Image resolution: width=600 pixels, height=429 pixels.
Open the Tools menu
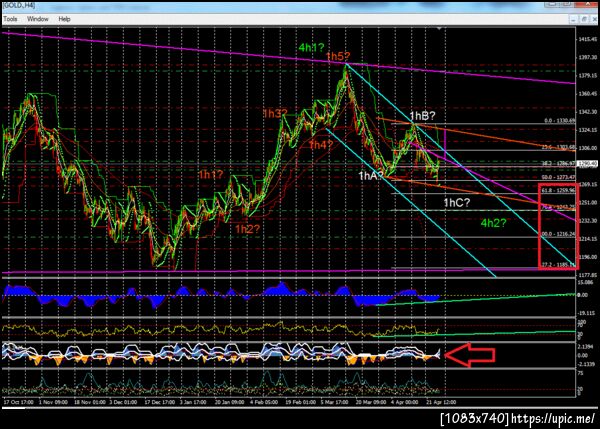[10, 19]
